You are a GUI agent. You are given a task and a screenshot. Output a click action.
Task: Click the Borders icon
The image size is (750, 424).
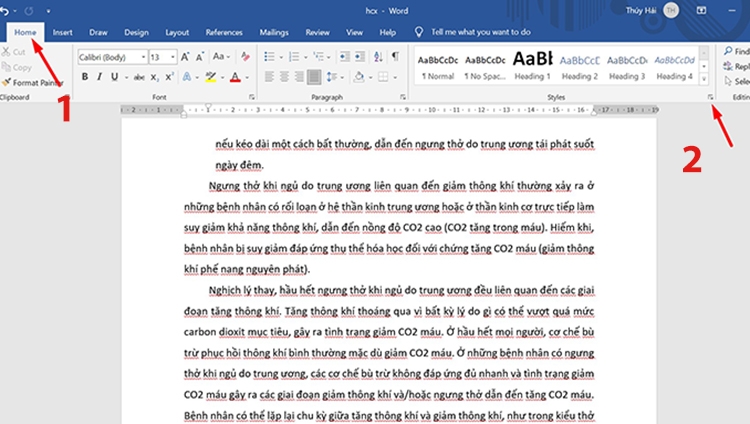[x=383, y=77]
